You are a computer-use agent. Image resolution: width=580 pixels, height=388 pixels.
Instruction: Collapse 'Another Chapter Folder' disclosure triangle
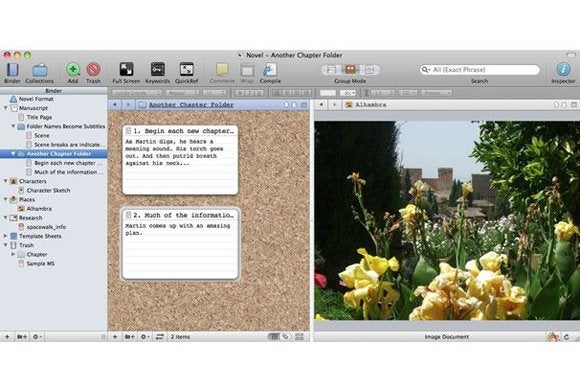point(13,153)
